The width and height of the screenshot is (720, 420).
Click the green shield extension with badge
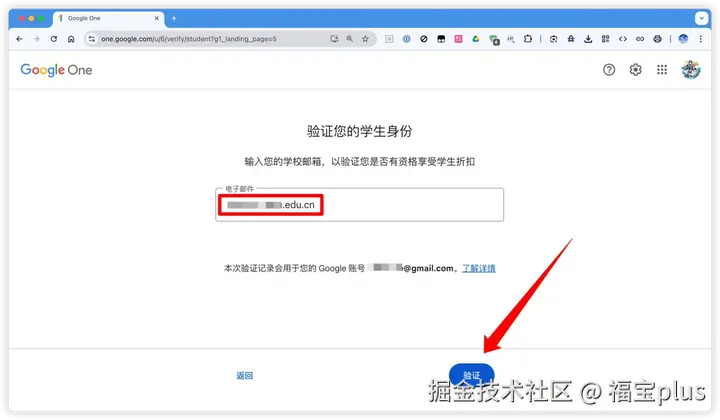pyautogui.click(x=494, y=40)
